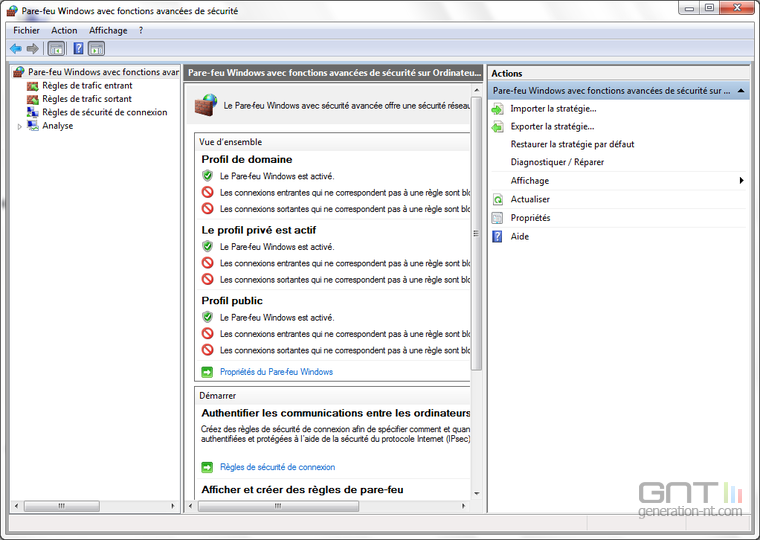Image resolution: width=760 pixels, height=540 pixels.
Task: Click the "Profil de domaine" heading
Action: [x=247, y=159]
